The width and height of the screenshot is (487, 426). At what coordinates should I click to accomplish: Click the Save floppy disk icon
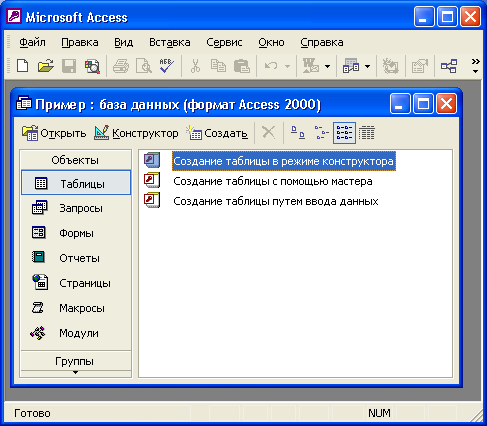point(69,66)
